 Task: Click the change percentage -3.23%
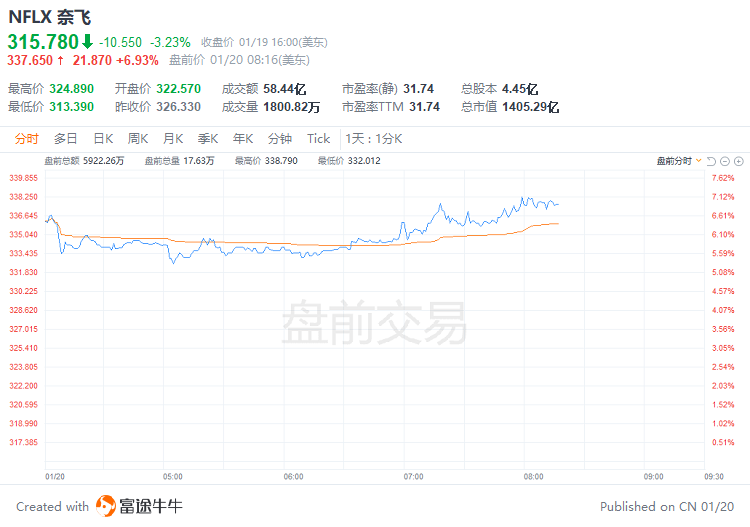tap(170, 43)
